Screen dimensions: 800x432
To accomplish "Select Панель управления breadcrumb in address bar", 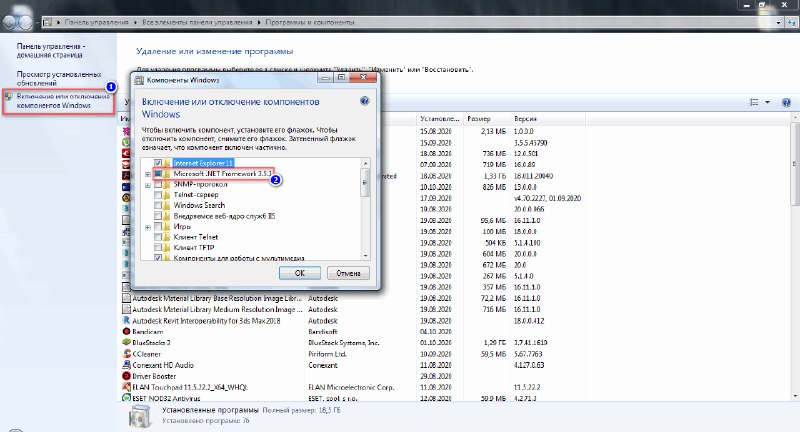I will [96, 22].
